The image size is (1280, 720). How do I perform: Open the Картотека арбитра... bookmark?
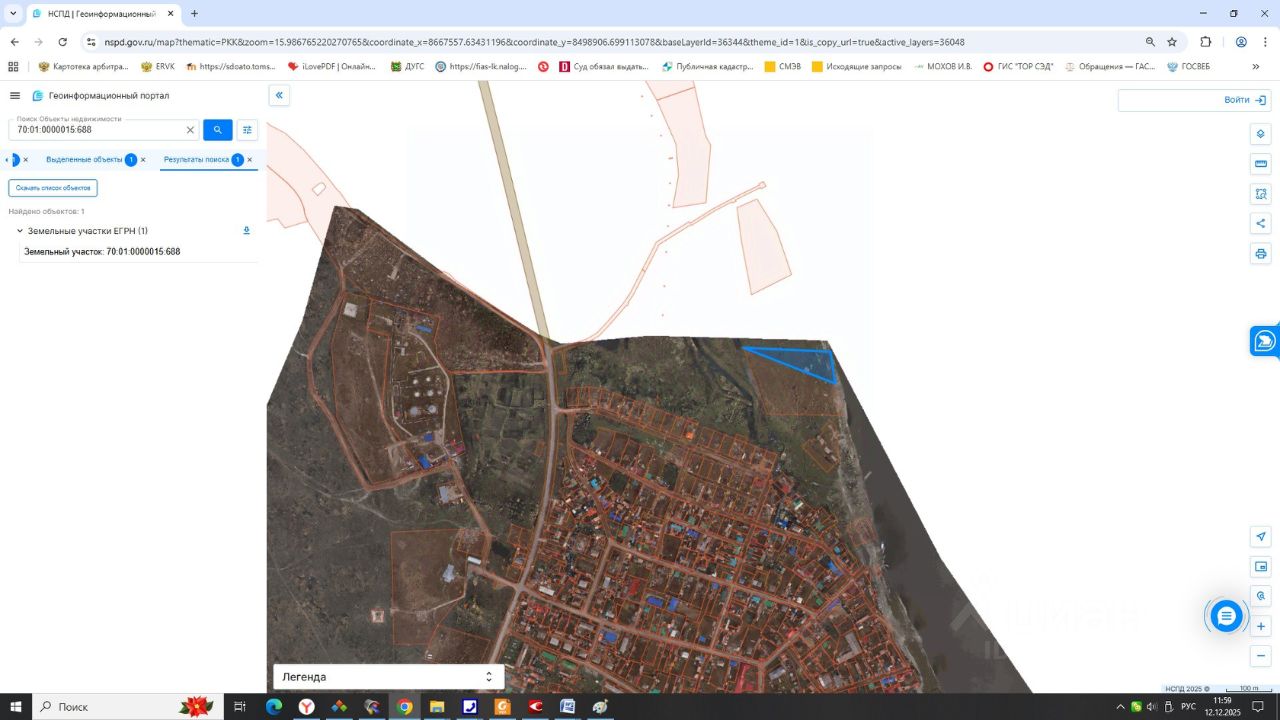(83, 67)
